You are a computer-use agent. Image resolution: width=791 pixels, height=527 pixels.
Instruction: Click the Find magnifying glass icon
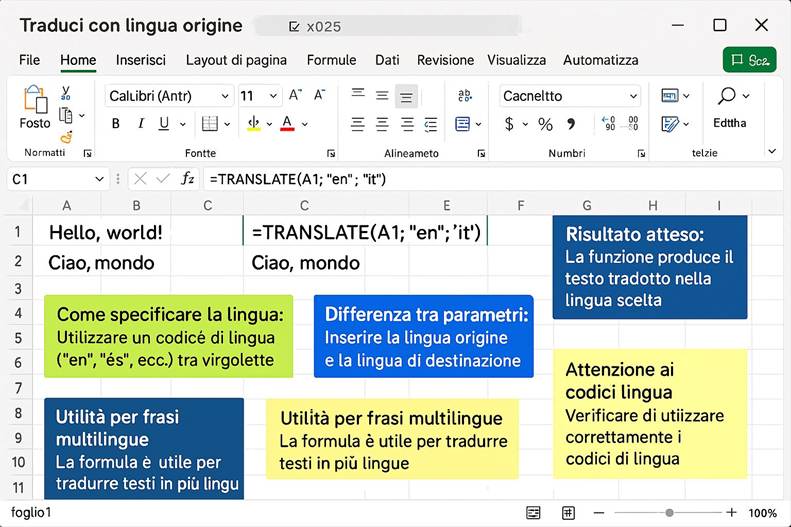click(727, 95)
